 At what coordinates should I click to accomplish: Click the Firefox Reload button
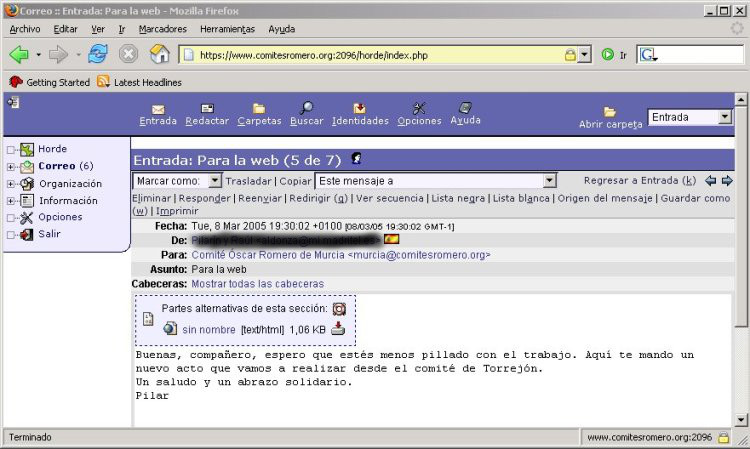coord(97,54)
